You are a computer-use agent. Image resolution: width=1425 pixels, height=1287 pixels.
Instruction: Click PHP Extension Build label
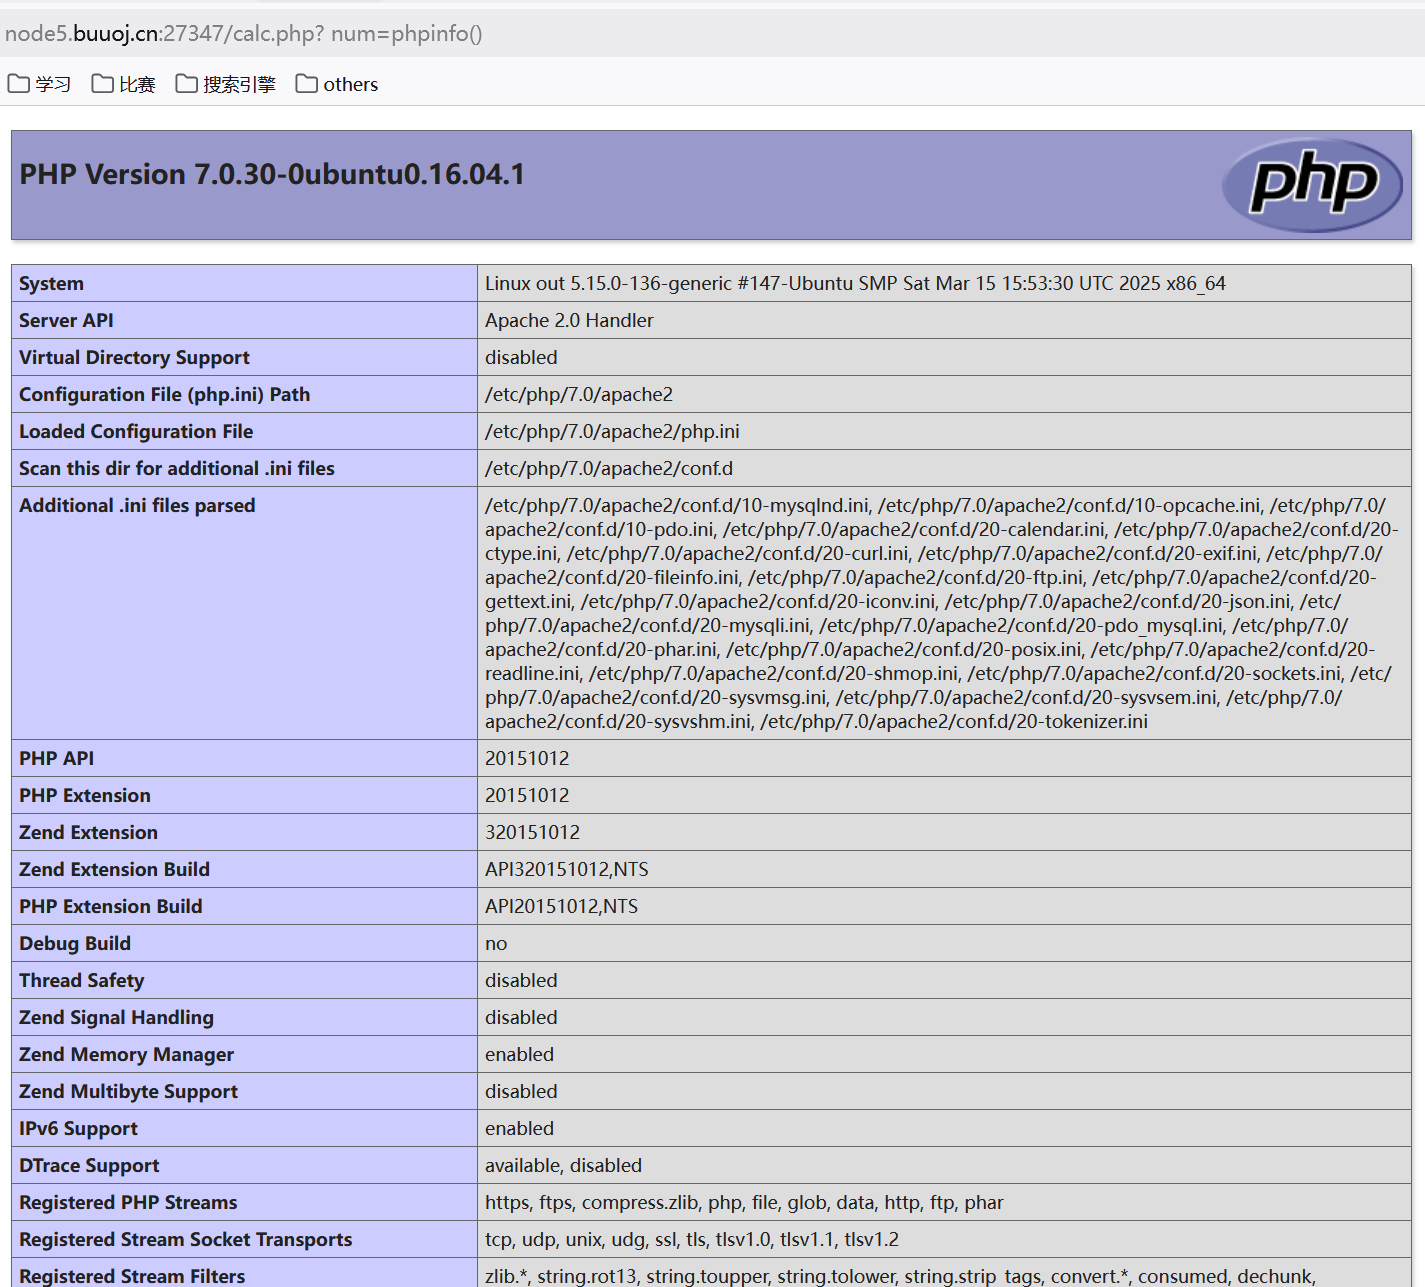coord(110,906)
